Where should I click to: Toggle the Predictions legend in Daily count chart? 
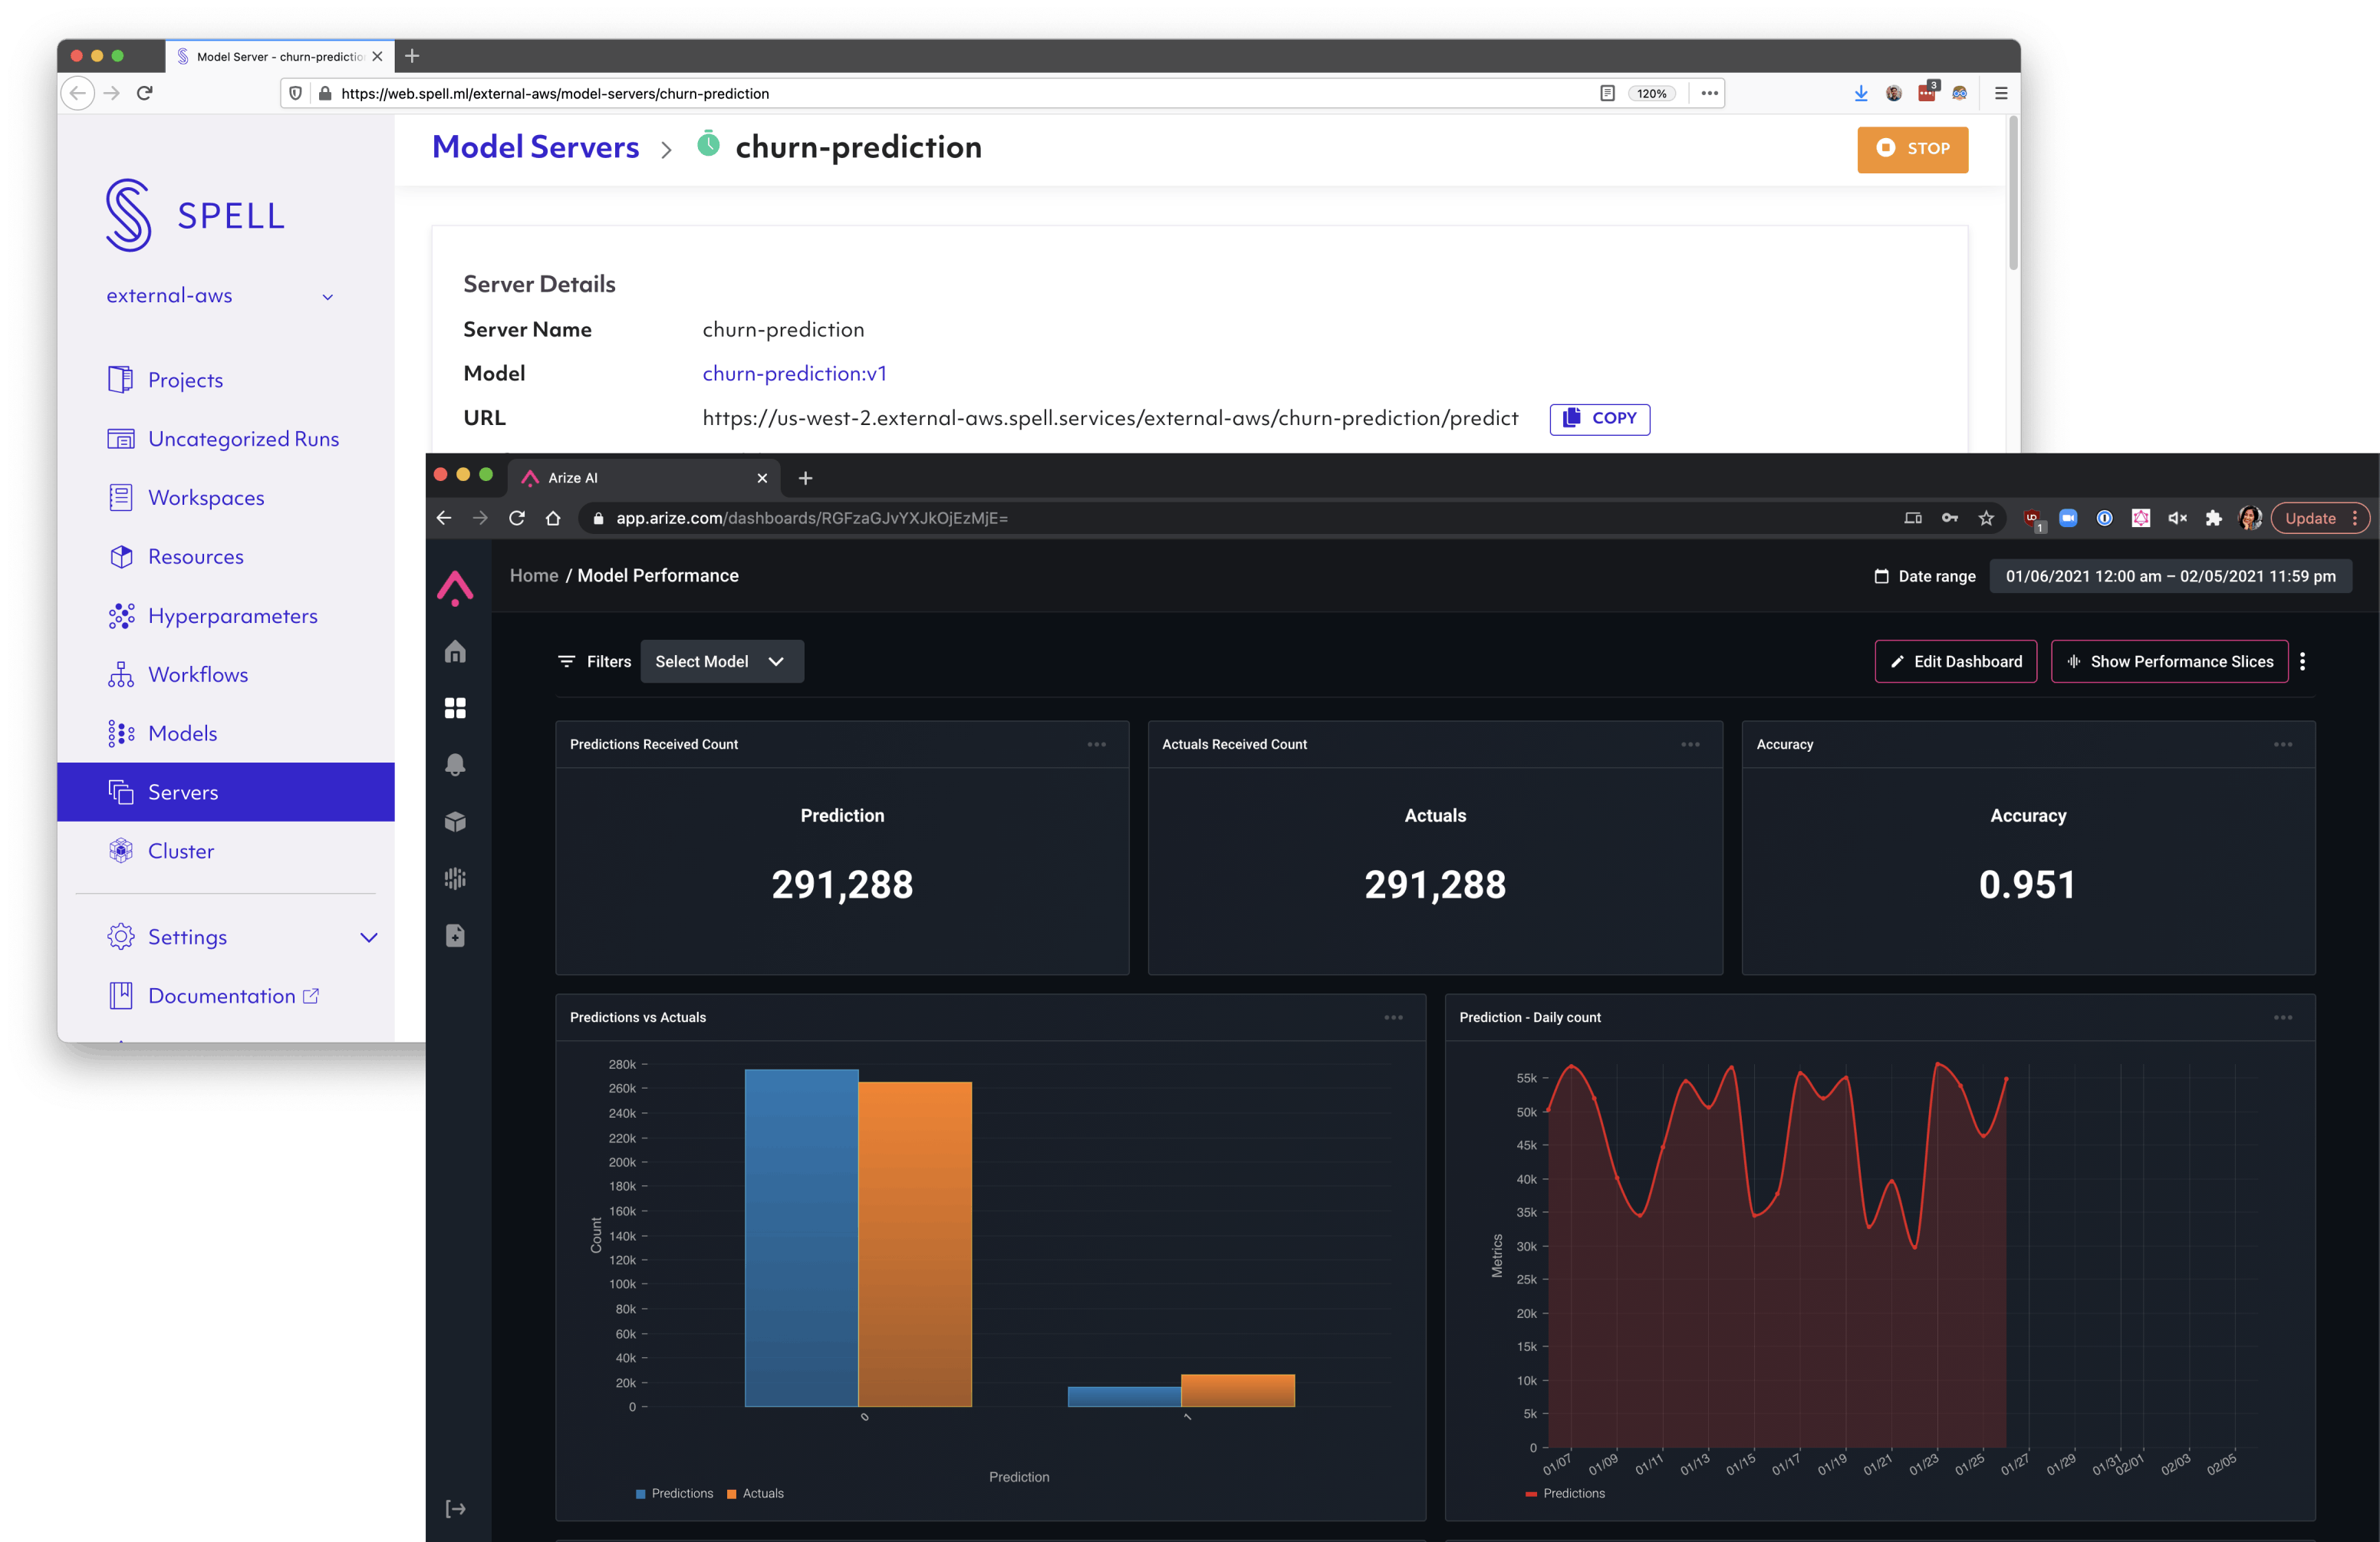[x=1565, y=1493]
